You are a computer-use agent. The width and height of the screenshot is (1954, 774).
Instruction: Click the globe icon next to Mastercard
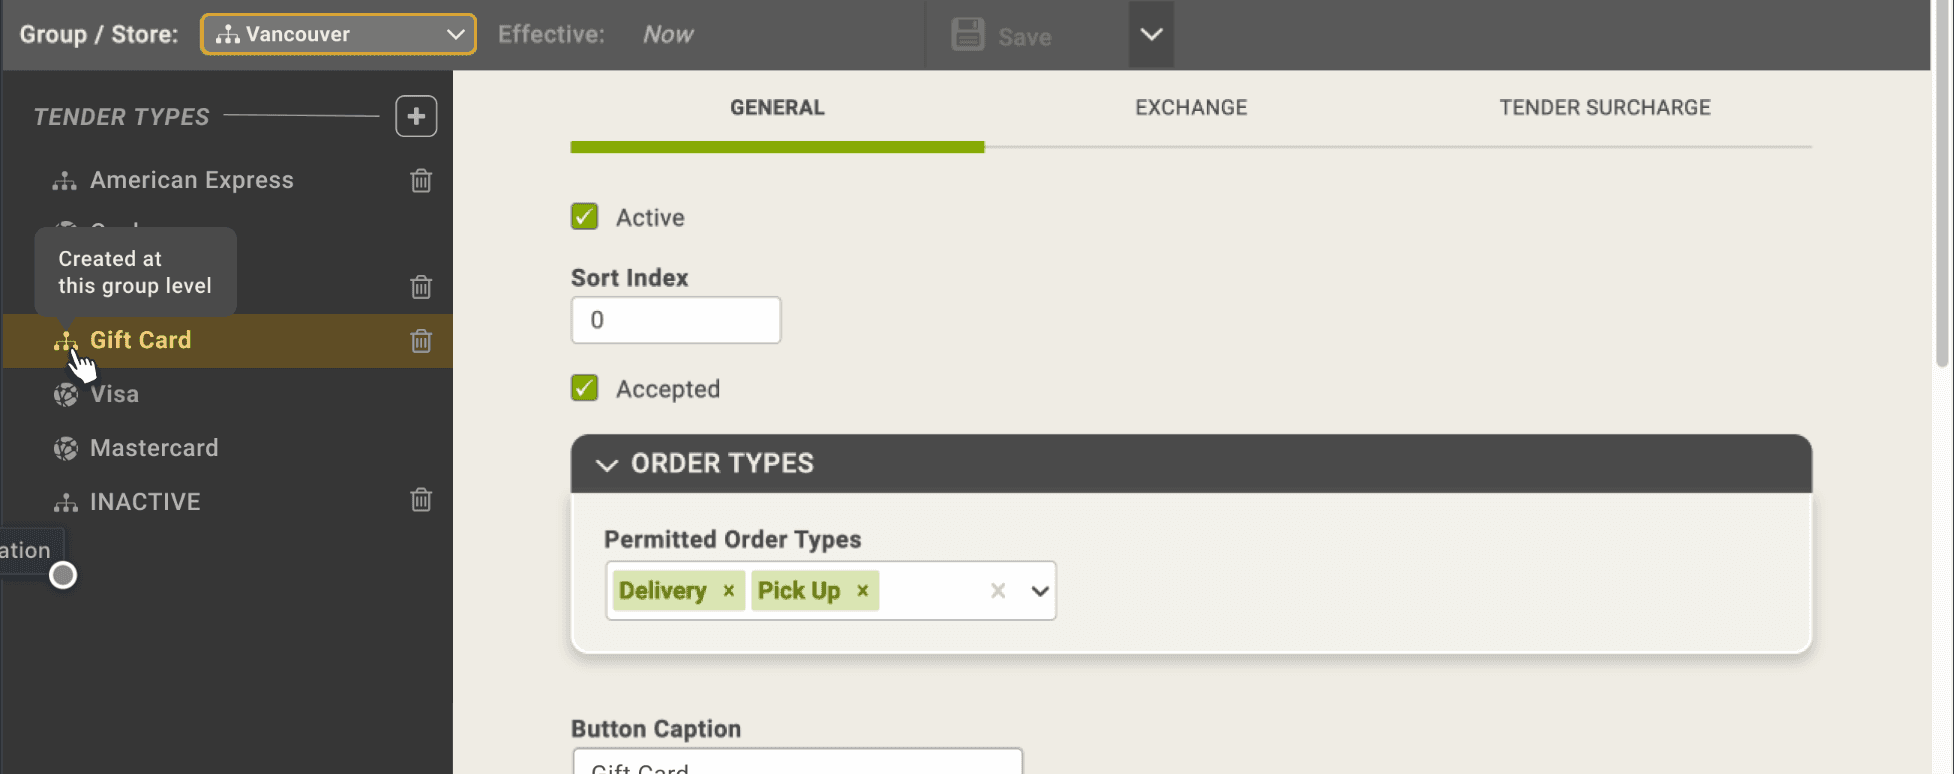[x=66, y=448]
